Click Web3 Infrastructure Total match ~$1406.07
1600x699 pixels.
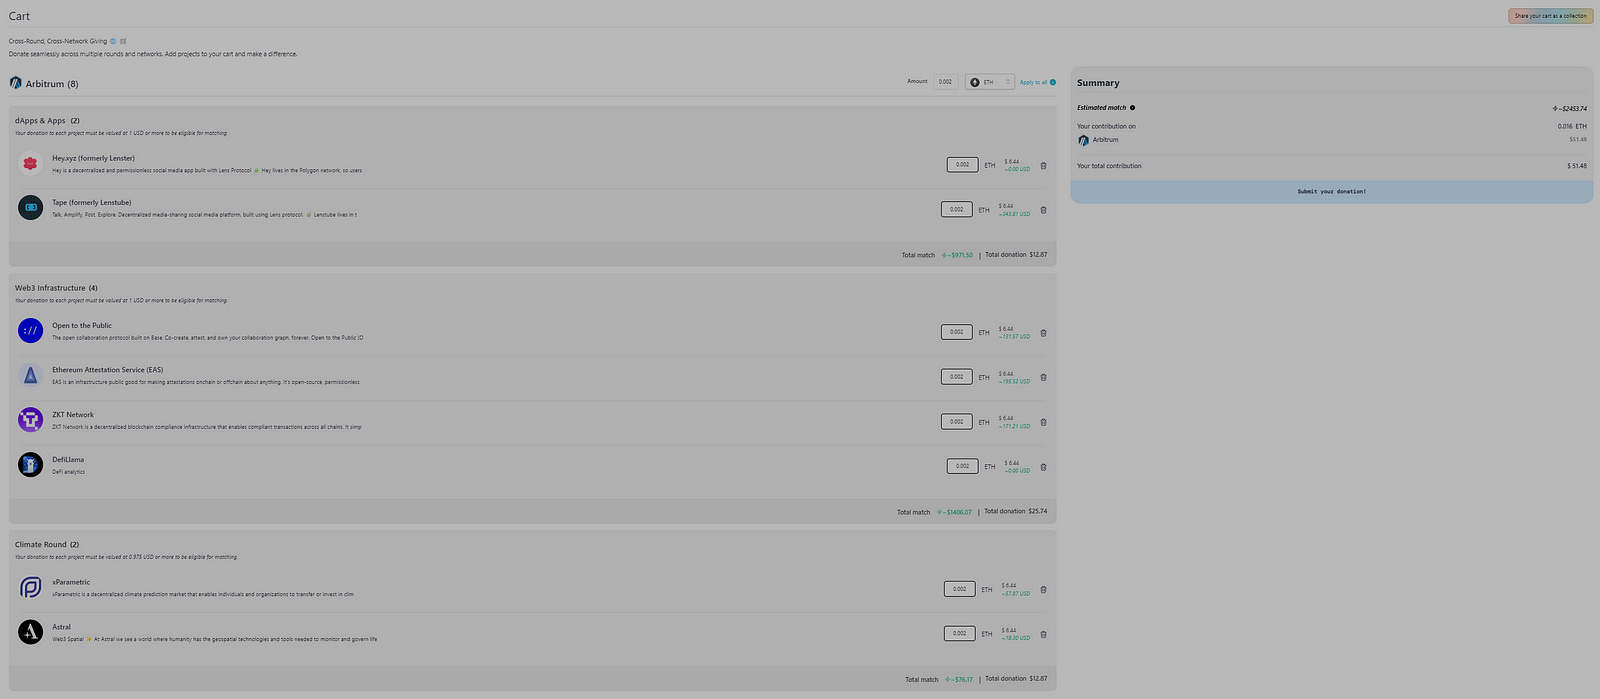[954, 512]
